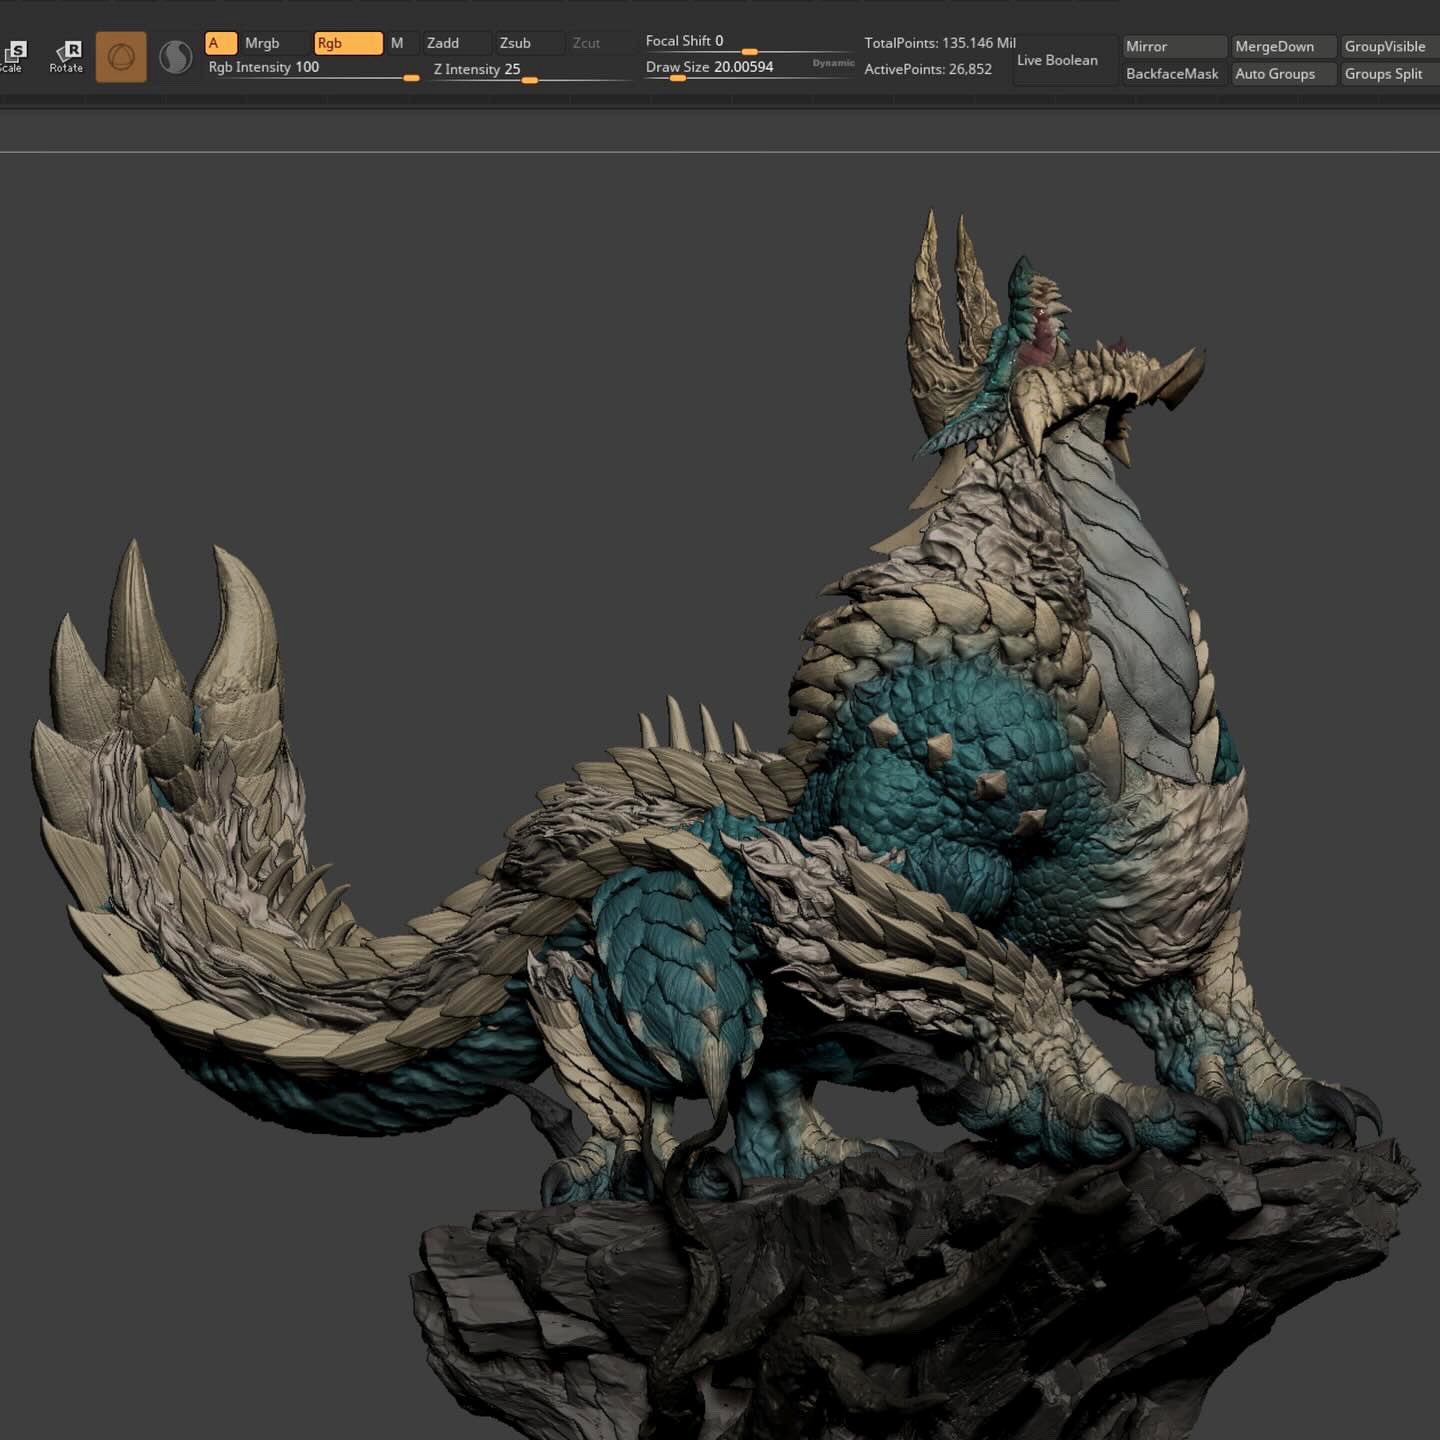Click the Groups Split button

(1390, 74)
